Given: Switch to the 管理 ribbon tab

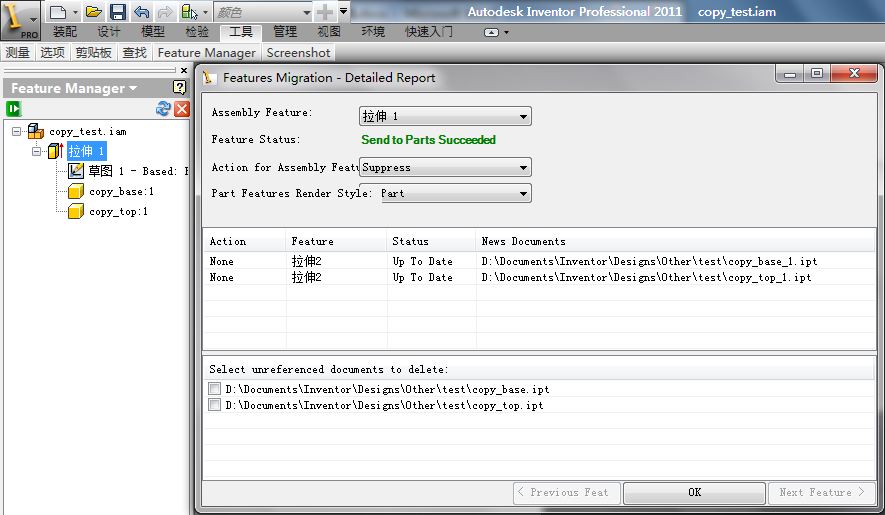Looking at the screenshot, I should point(285,32).
